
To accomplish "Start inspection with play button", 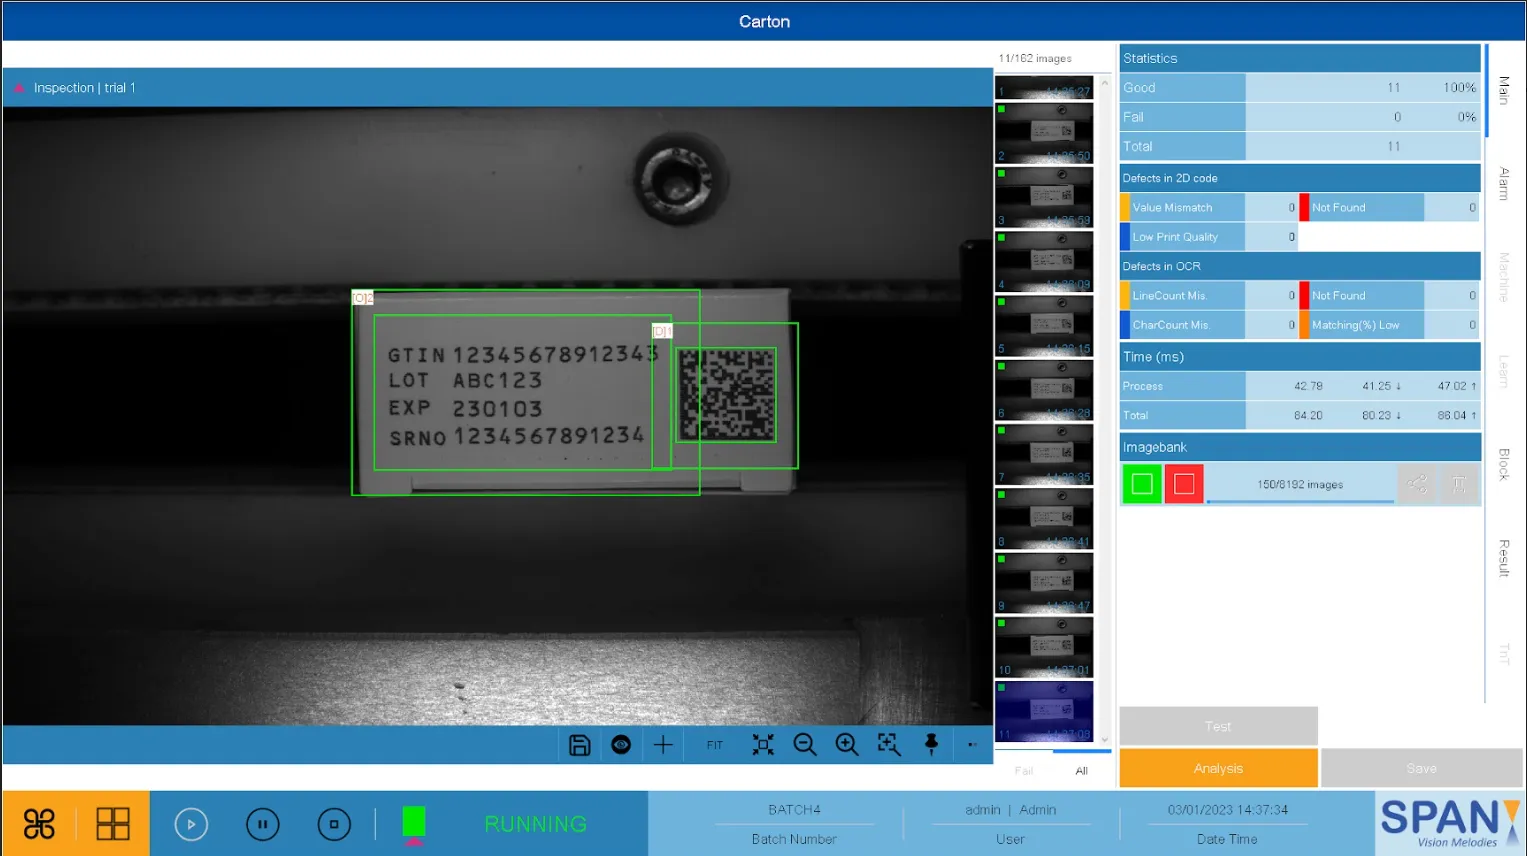I will pyautogui.click(x=191, y=824).
